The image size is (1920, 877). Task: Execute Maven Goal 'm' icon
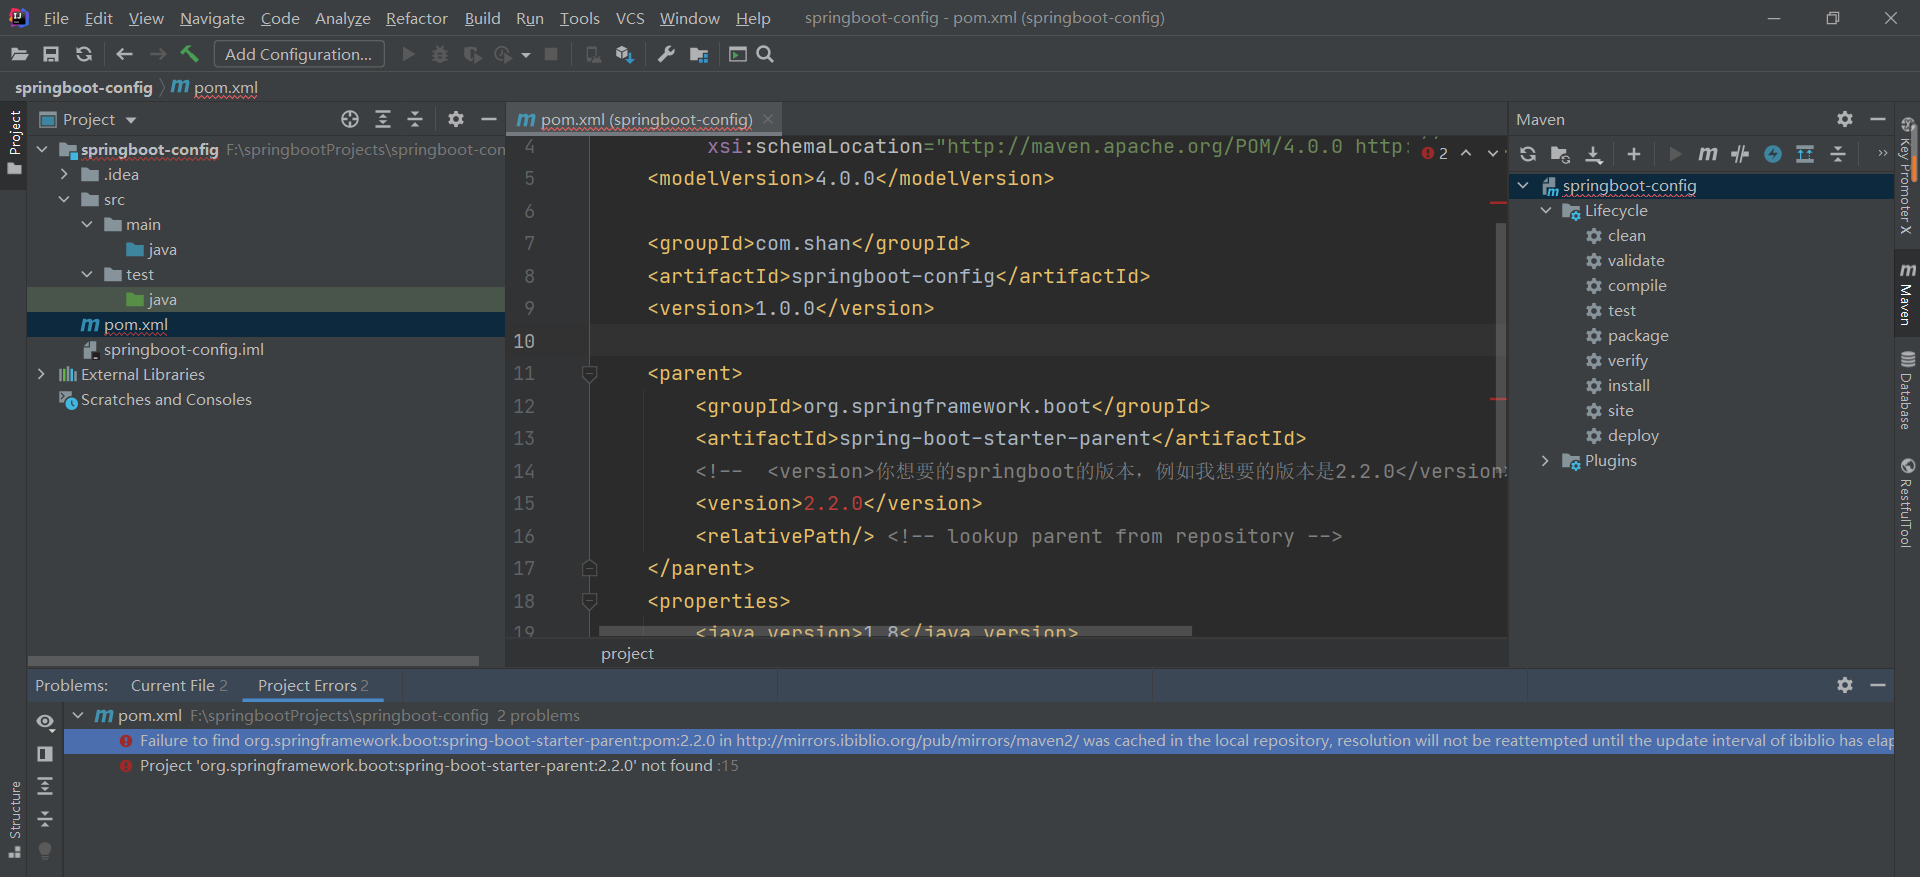pos(1708,154)
